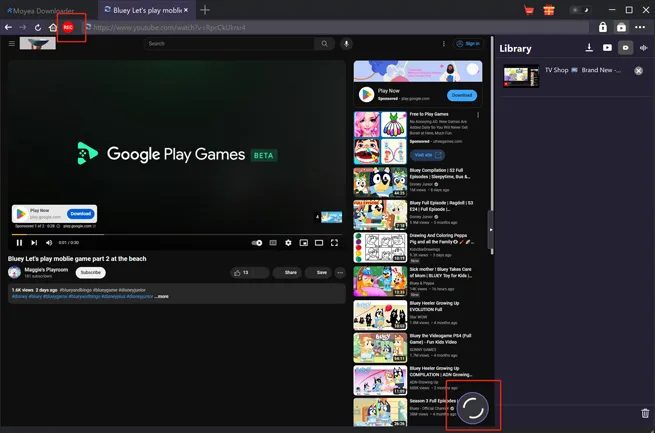Image resolution: width=655 pixels, height=433 pixels.
Task: Focus the YouTube Search field
Action: coord(229,43)
